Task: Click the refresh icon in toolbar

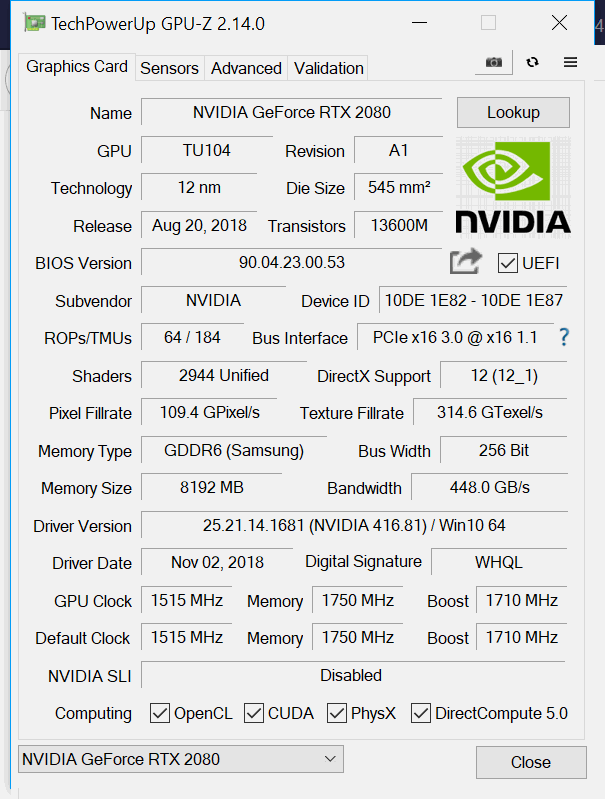Action: [532, 62]
